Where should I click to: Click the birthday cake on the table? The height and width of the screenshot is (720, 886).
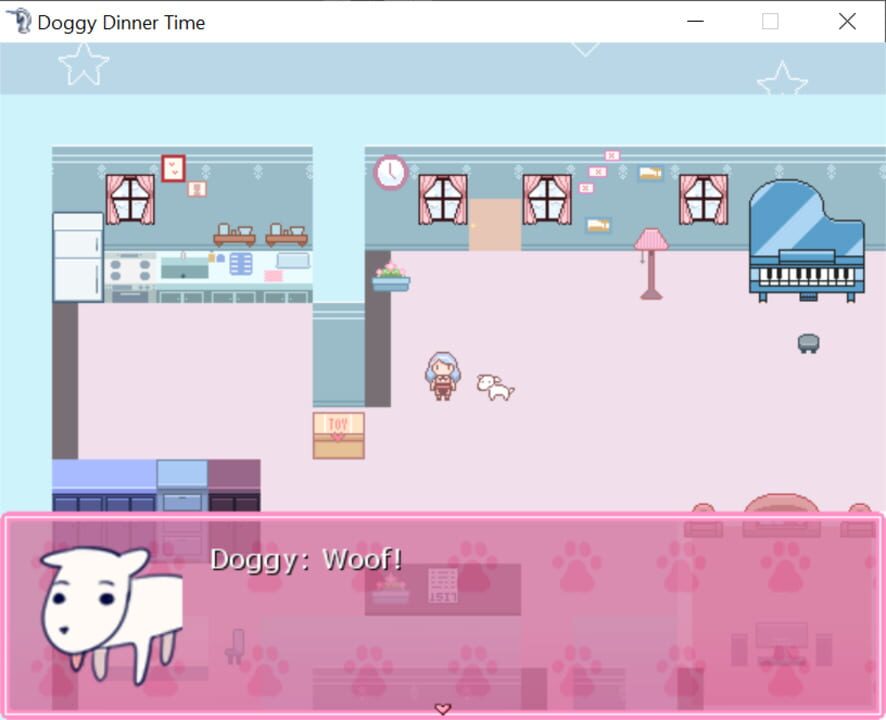[x=390, y=590]
